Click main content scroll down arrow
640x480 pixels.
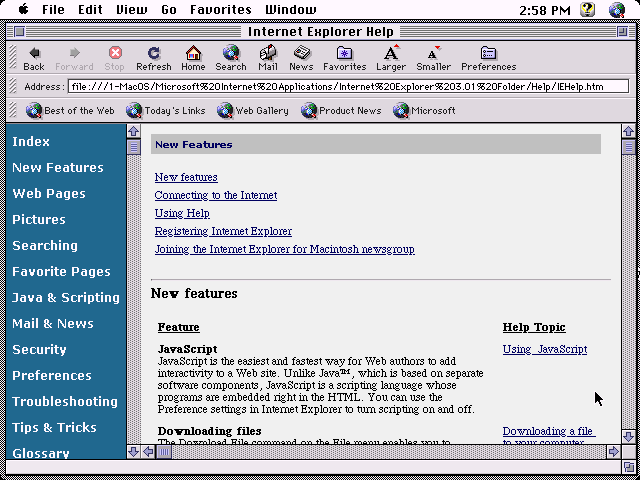click(x=628, y=437)
